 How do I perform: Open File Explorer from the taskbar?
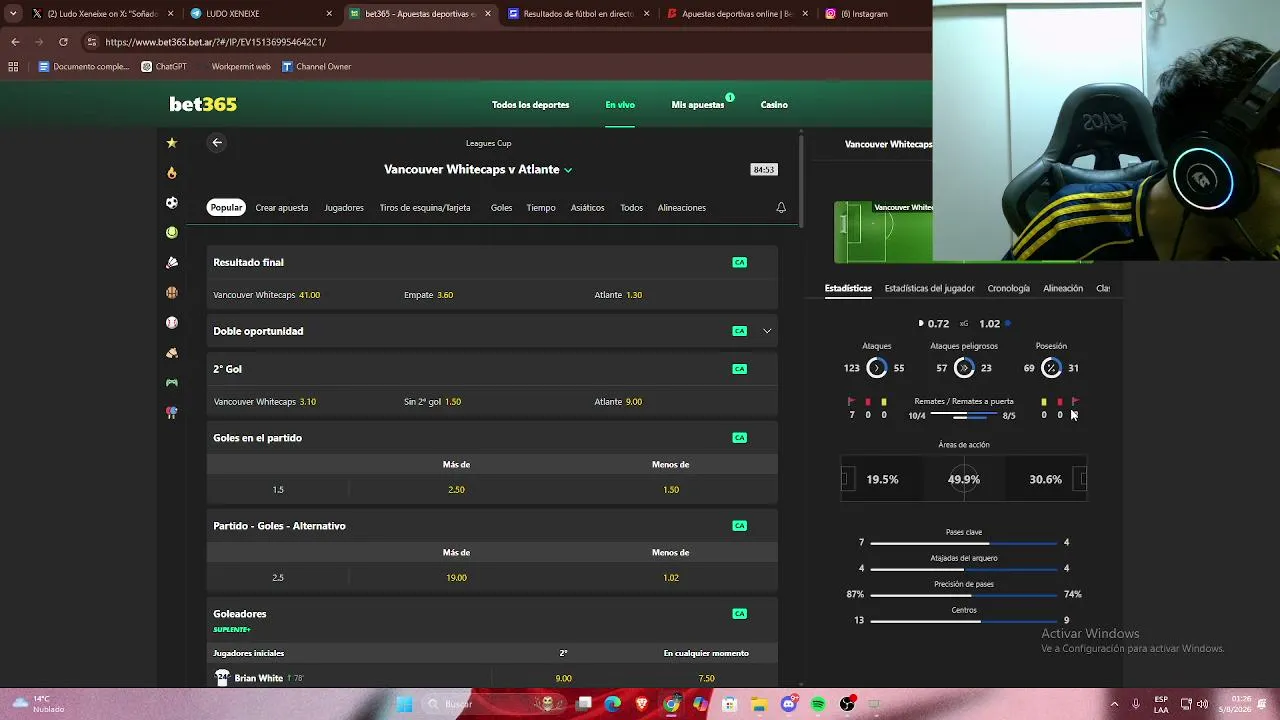pos(759,704)
